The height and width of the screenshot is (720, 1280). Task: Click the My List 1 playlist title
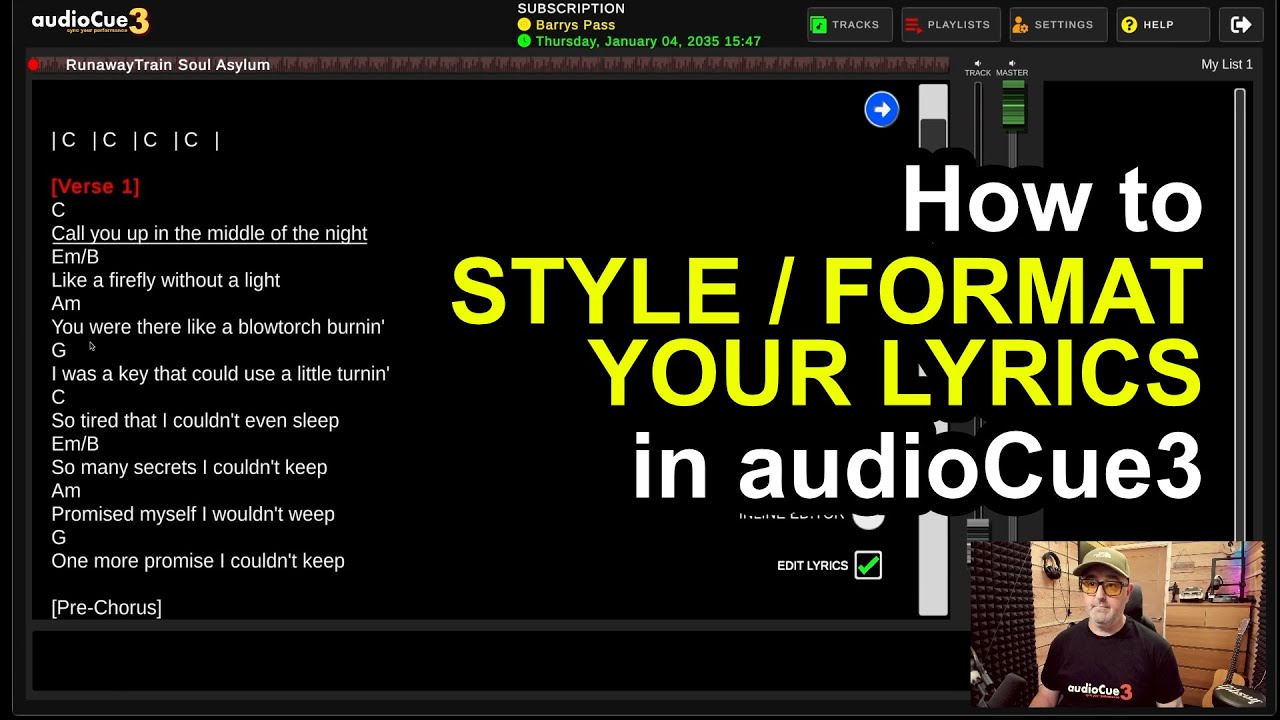(1227, 64)
